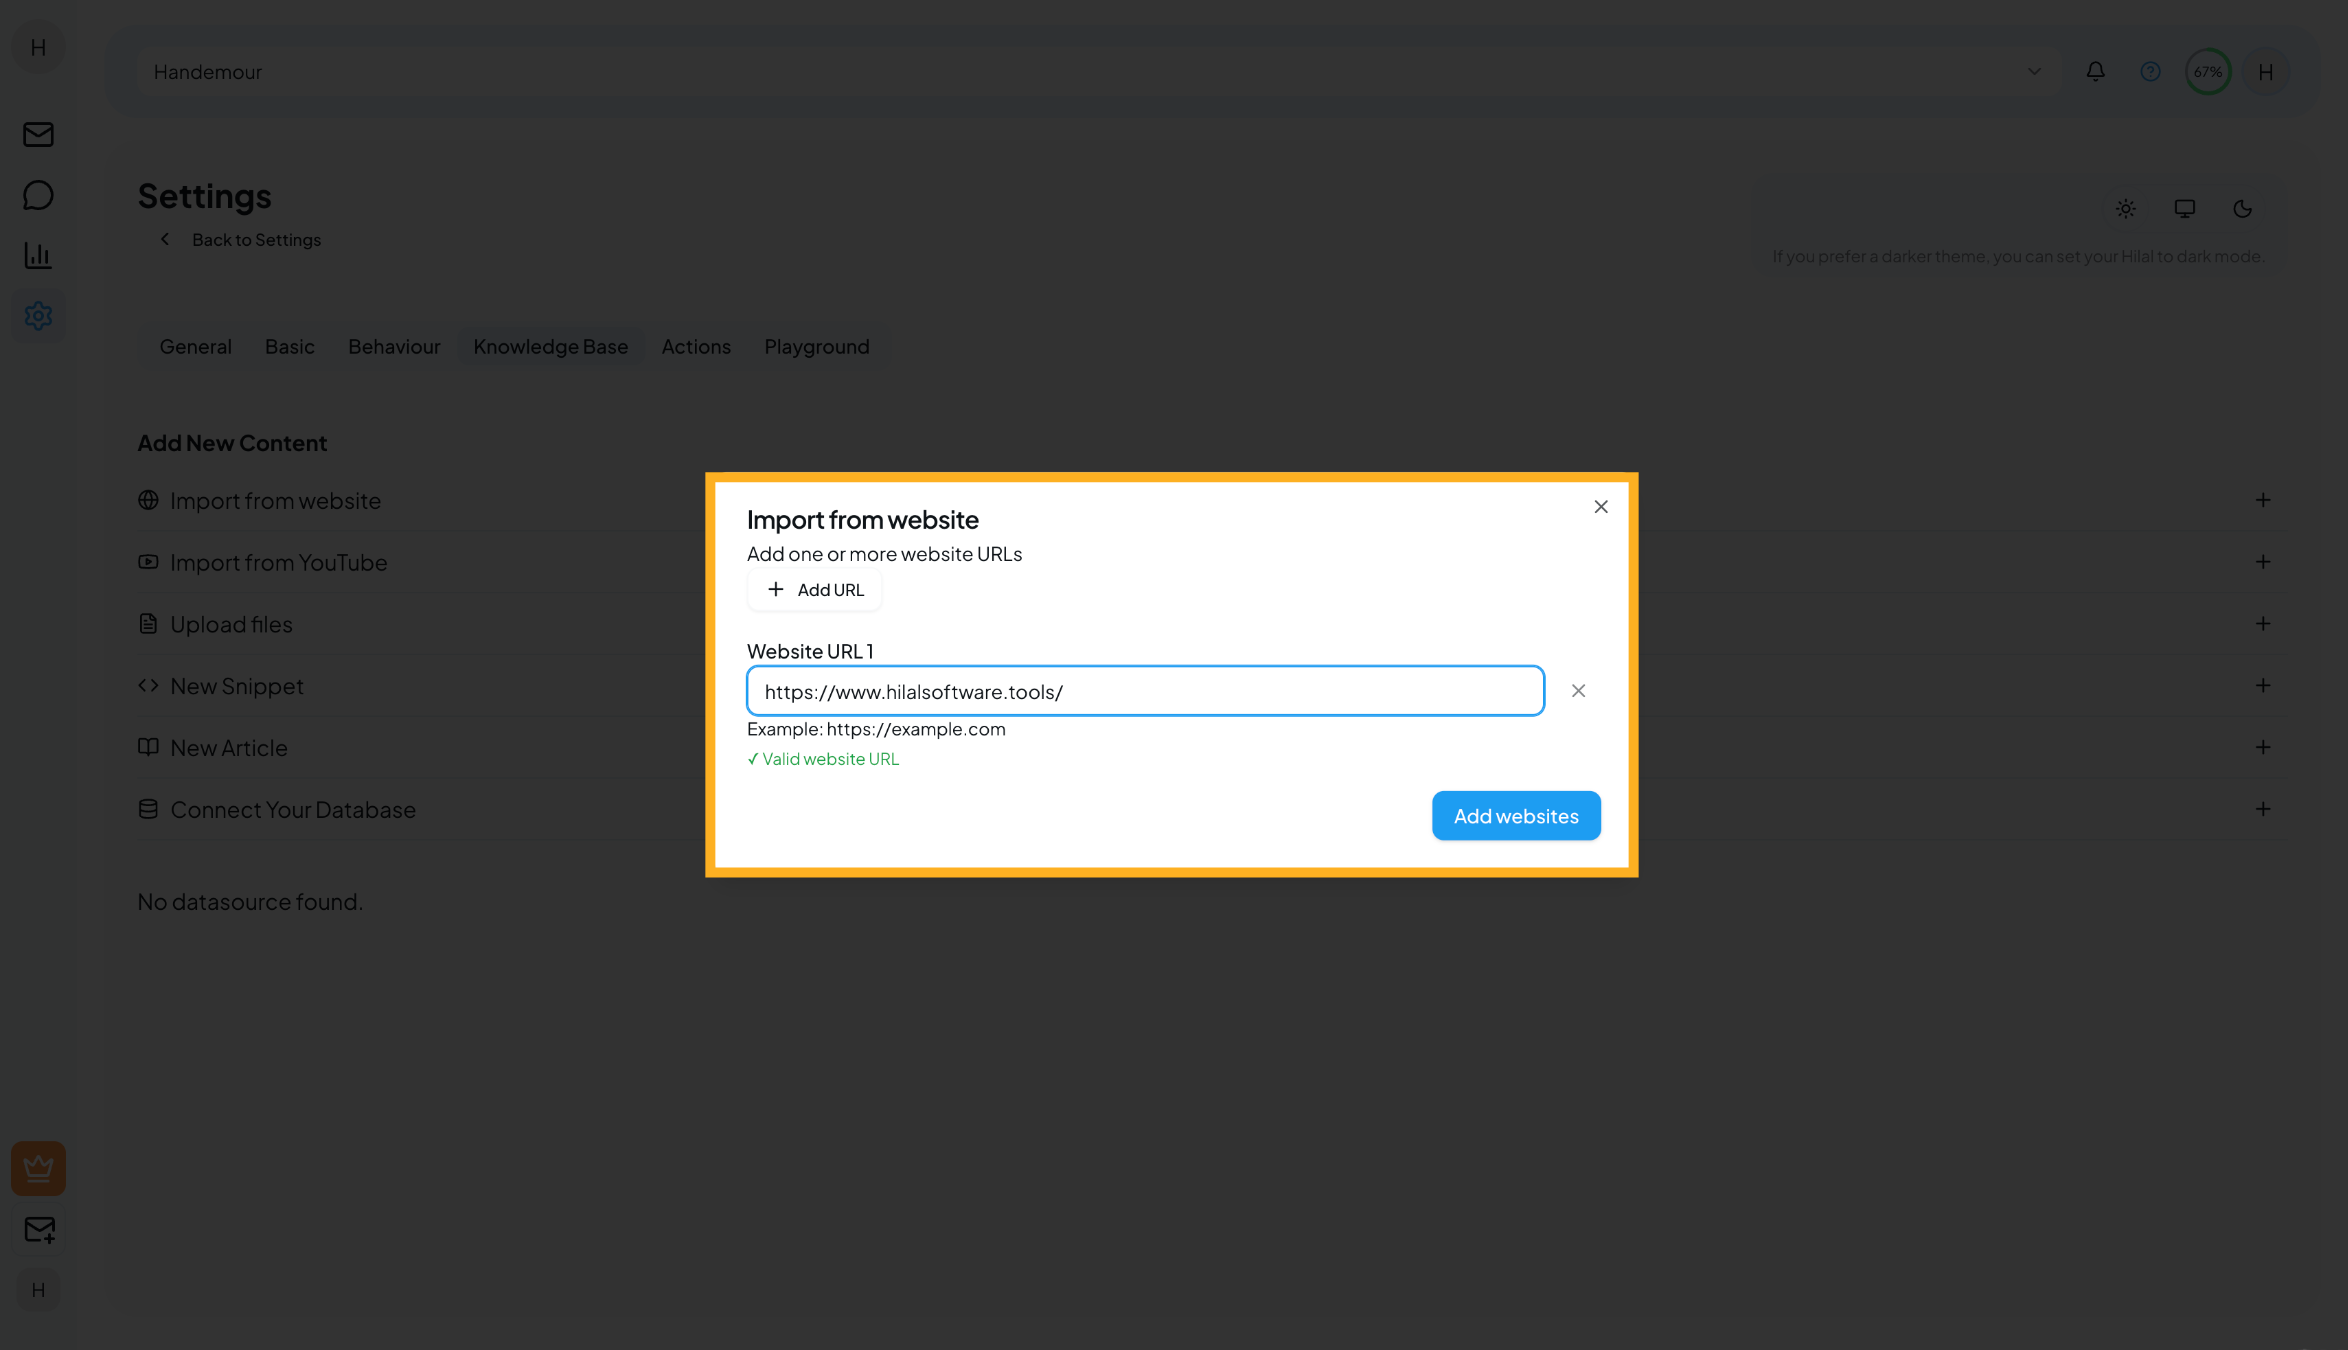This screenshot has width=2348, height=1350.
Task: Open the analytics bar chart icon
Action: click(x=37, y=255)
